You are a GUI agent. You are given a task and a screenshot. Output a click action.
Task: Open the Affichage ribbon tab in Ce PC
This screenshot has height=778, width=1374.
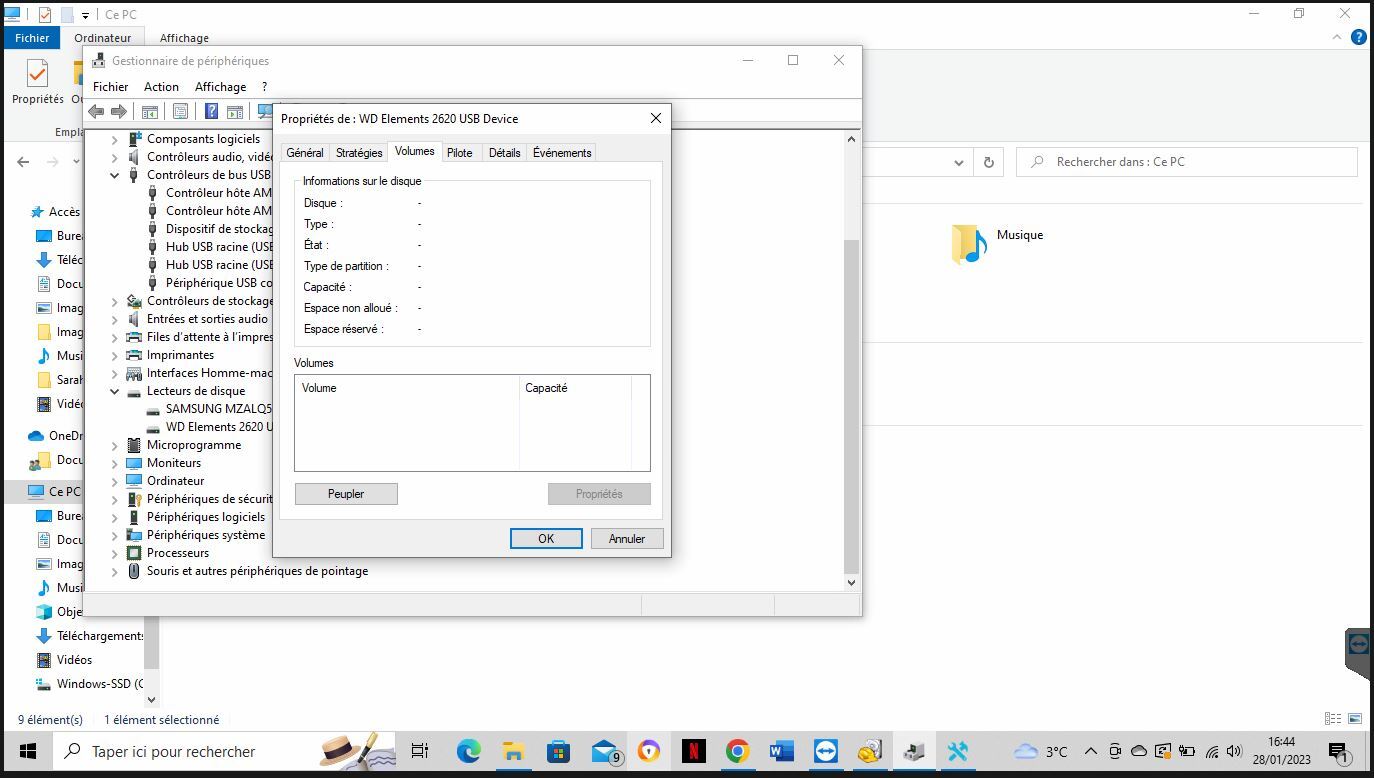[184, 38]
